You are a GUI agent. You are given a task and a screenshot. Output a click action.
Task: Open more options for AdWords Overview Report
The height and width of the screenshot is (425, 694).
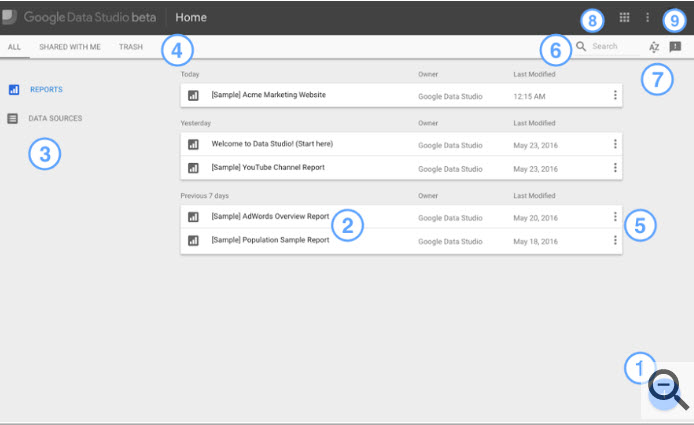(615, 216)
